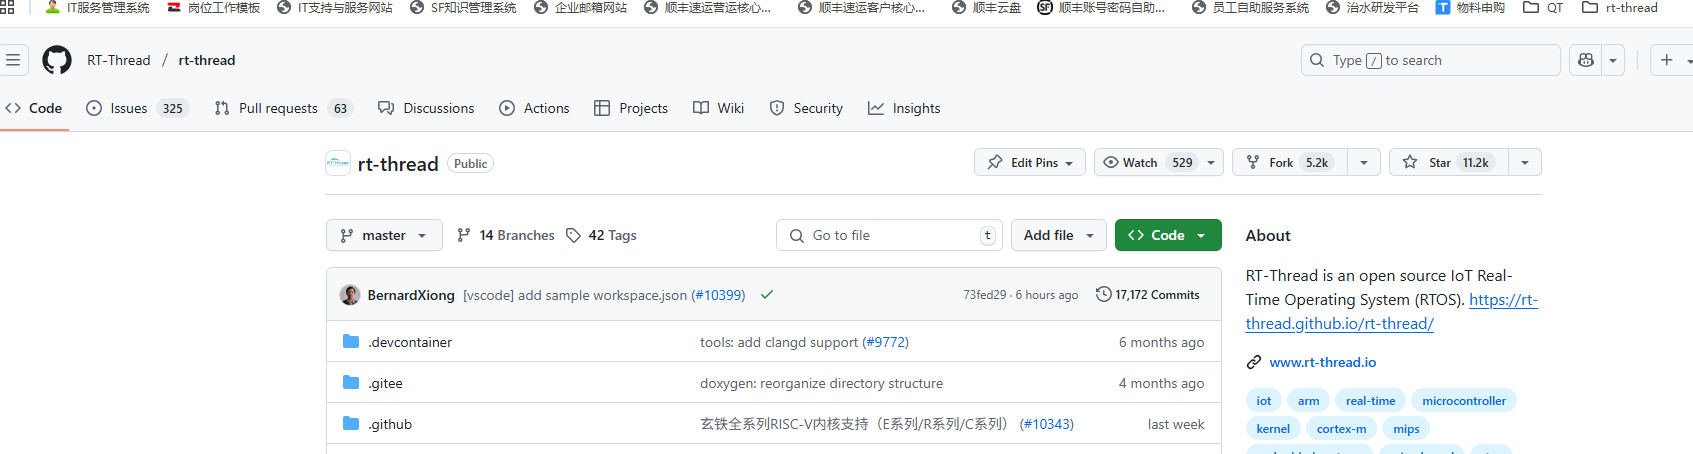Open pull request #10343 link
The width and height of the screenshot is (1693, 454).
pyautogui.click(x=1047, y=424)
